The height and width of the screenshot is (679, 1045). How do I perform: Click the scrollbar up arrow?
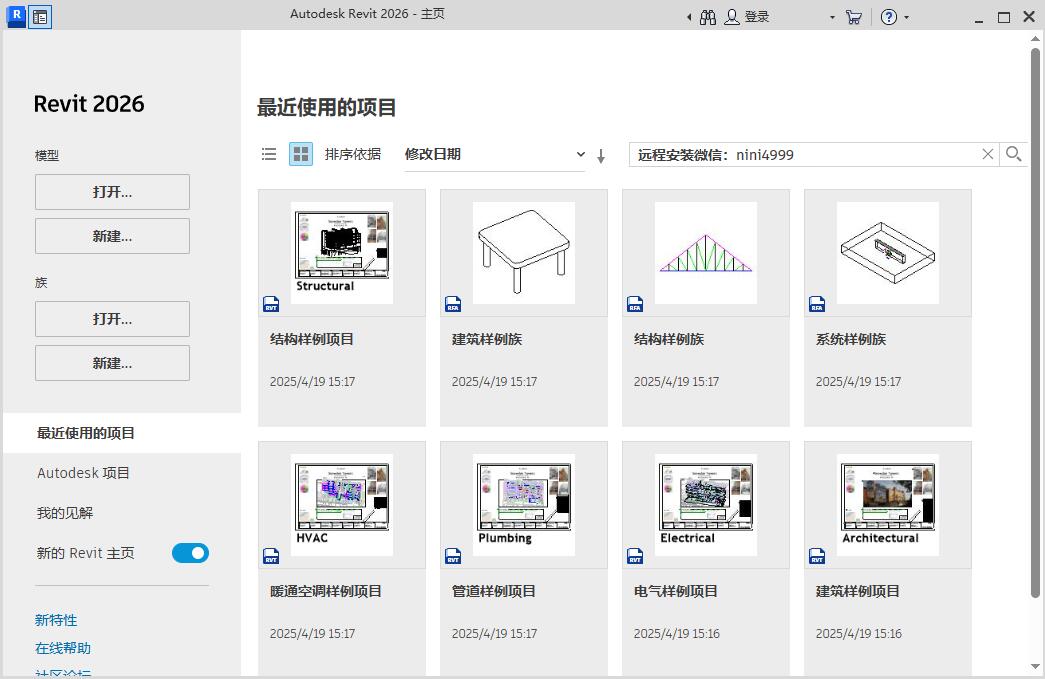point(1035,39)
